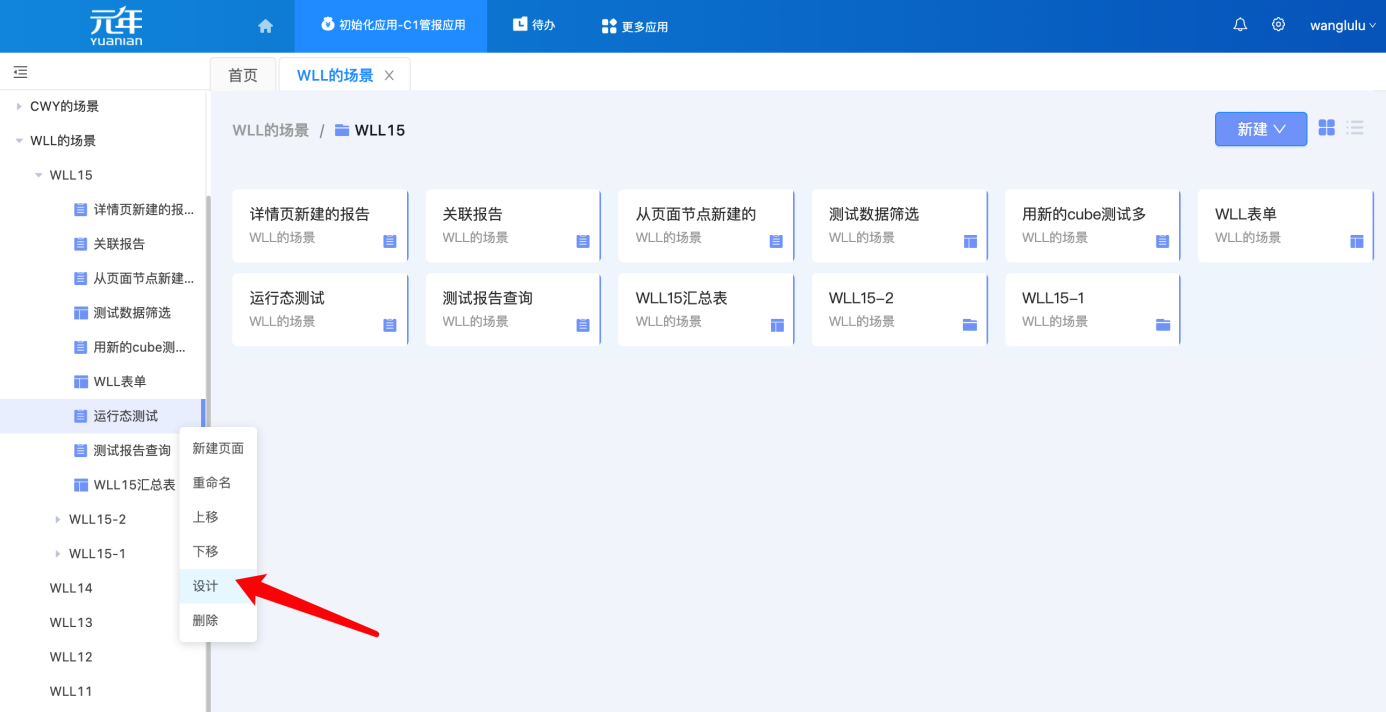Expand the CWY的场景 node in sidebar
This screenshot has width=1386, height=712.
18,106
